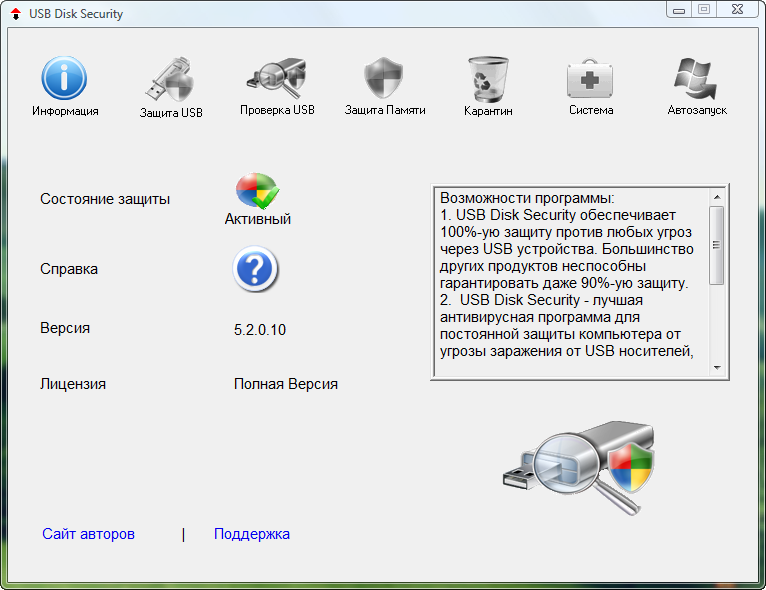Open Защита Памяти shield icon

pos(384,78)
